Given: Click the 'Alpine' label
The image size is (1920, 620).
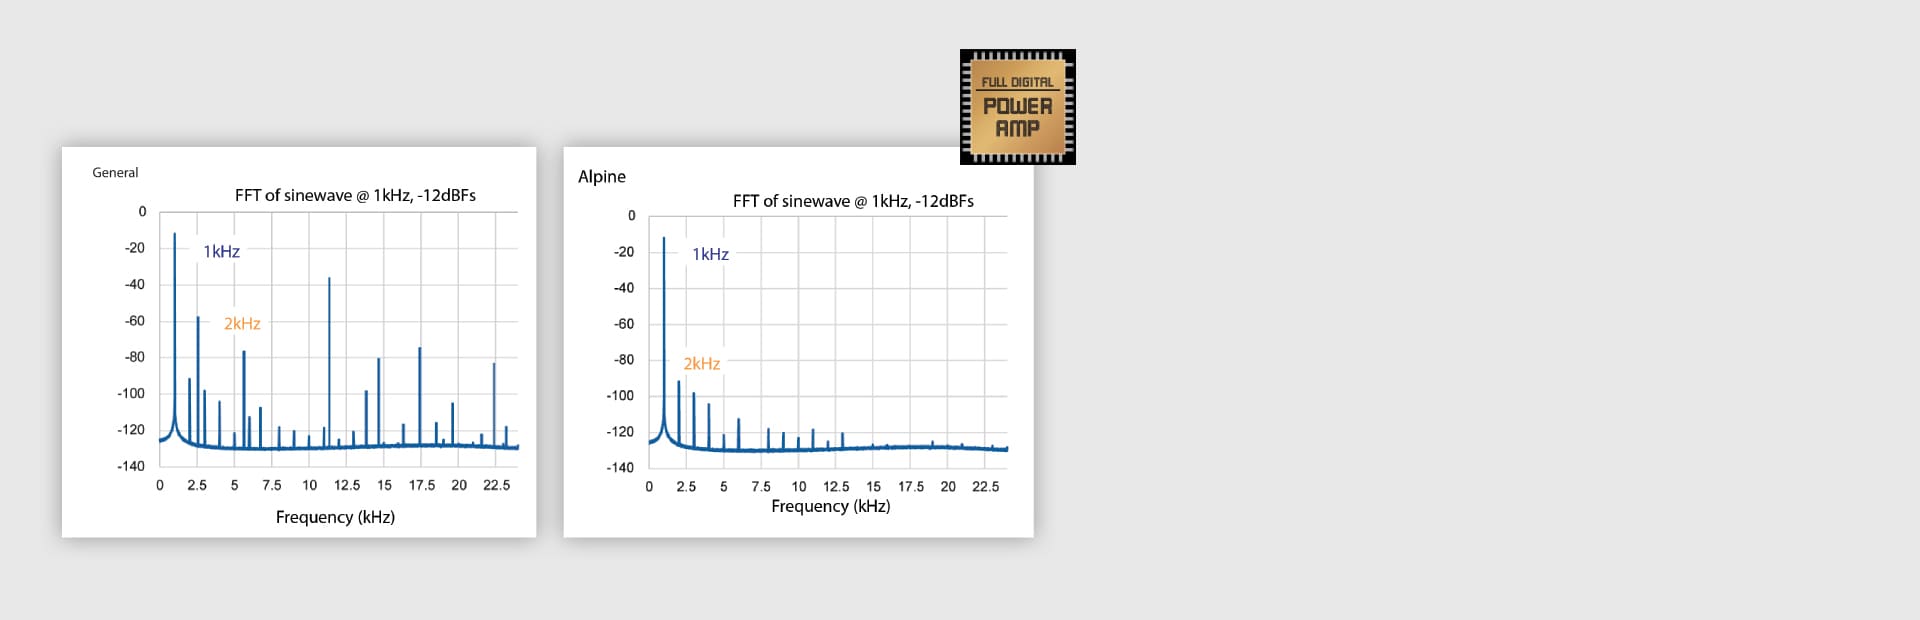Looking at the screenshot, I should pos(602,176).
